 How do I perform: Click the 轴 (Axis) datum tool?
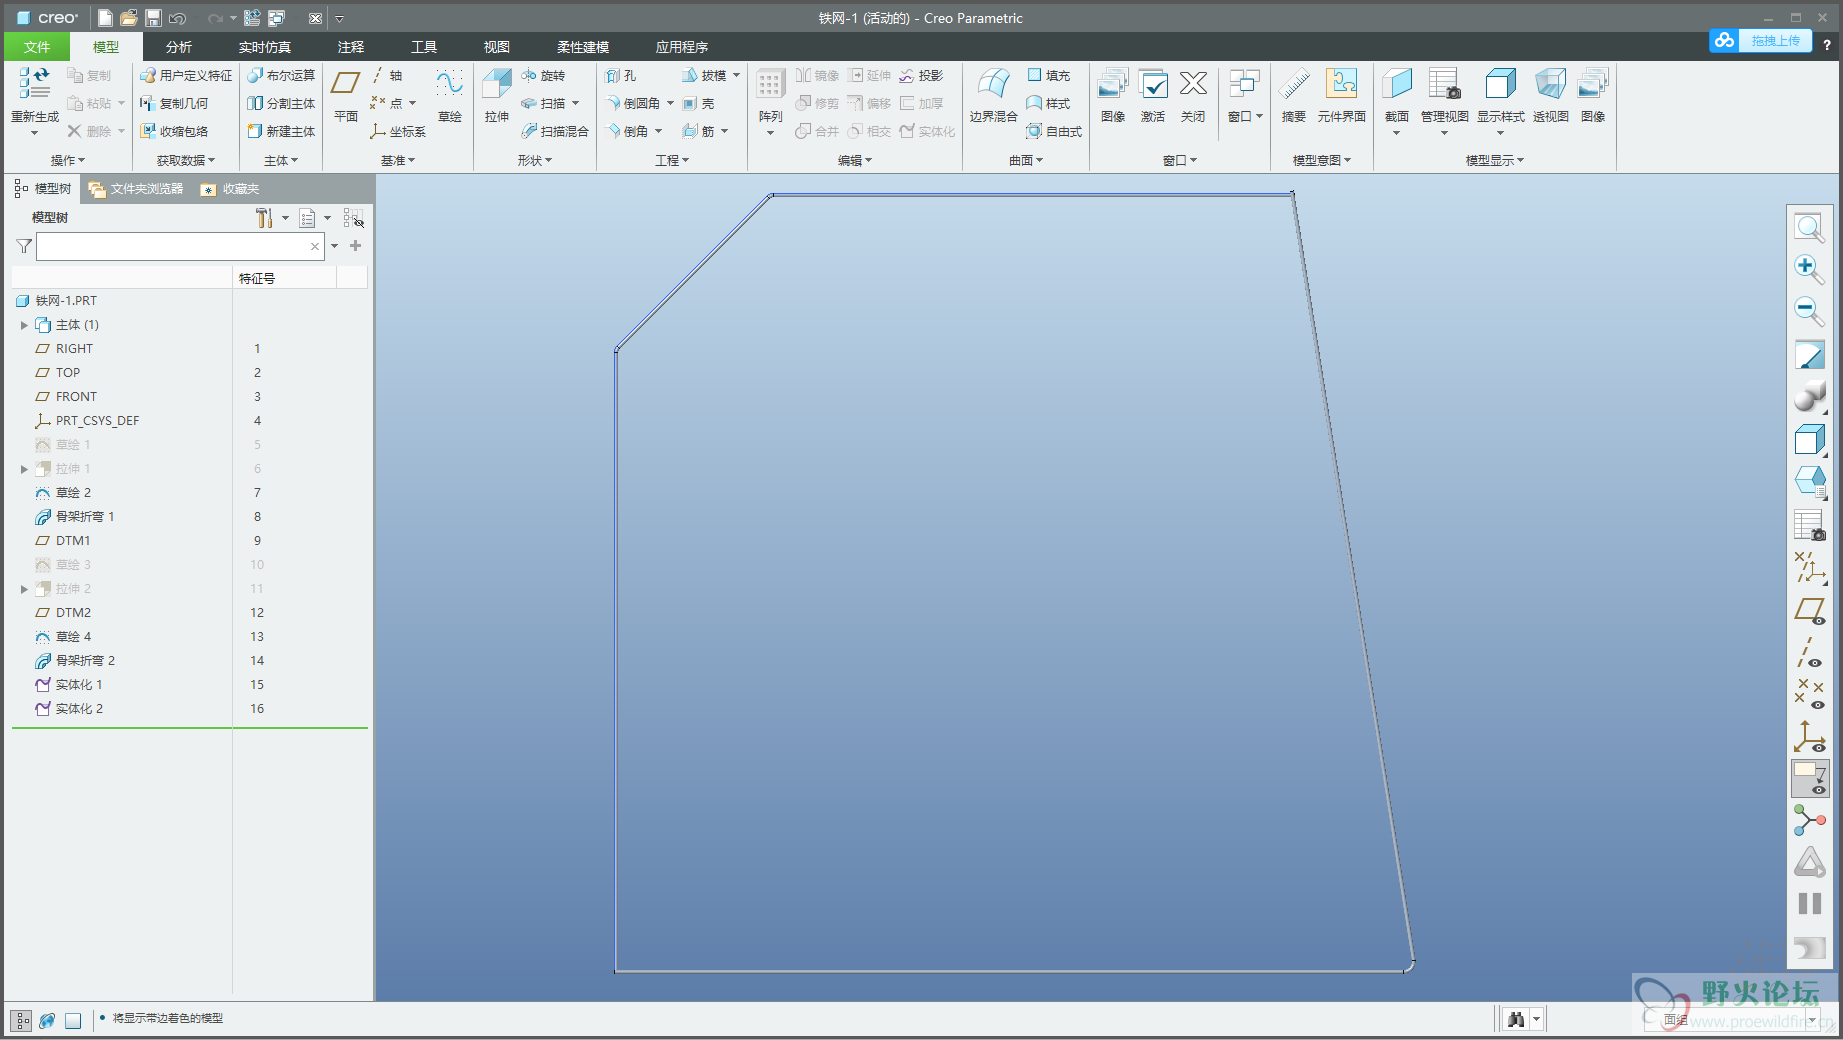point(387,75)
